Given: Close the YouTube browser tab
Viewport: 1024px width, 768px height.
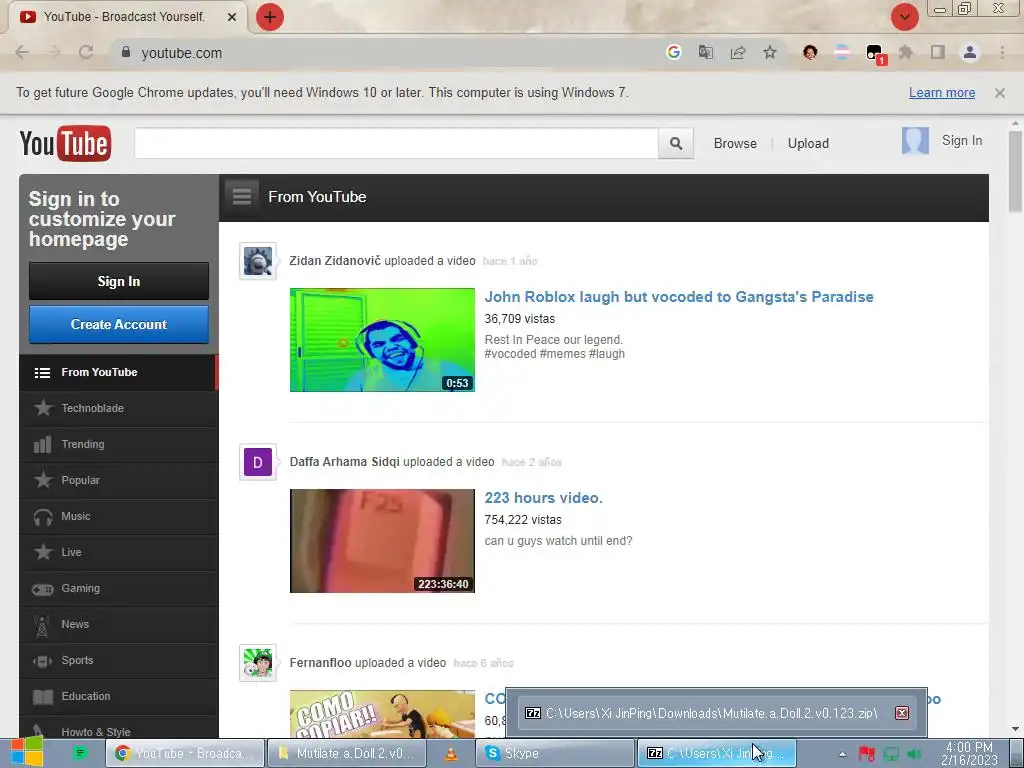Looking at the screenshot, I should point(232,17).
